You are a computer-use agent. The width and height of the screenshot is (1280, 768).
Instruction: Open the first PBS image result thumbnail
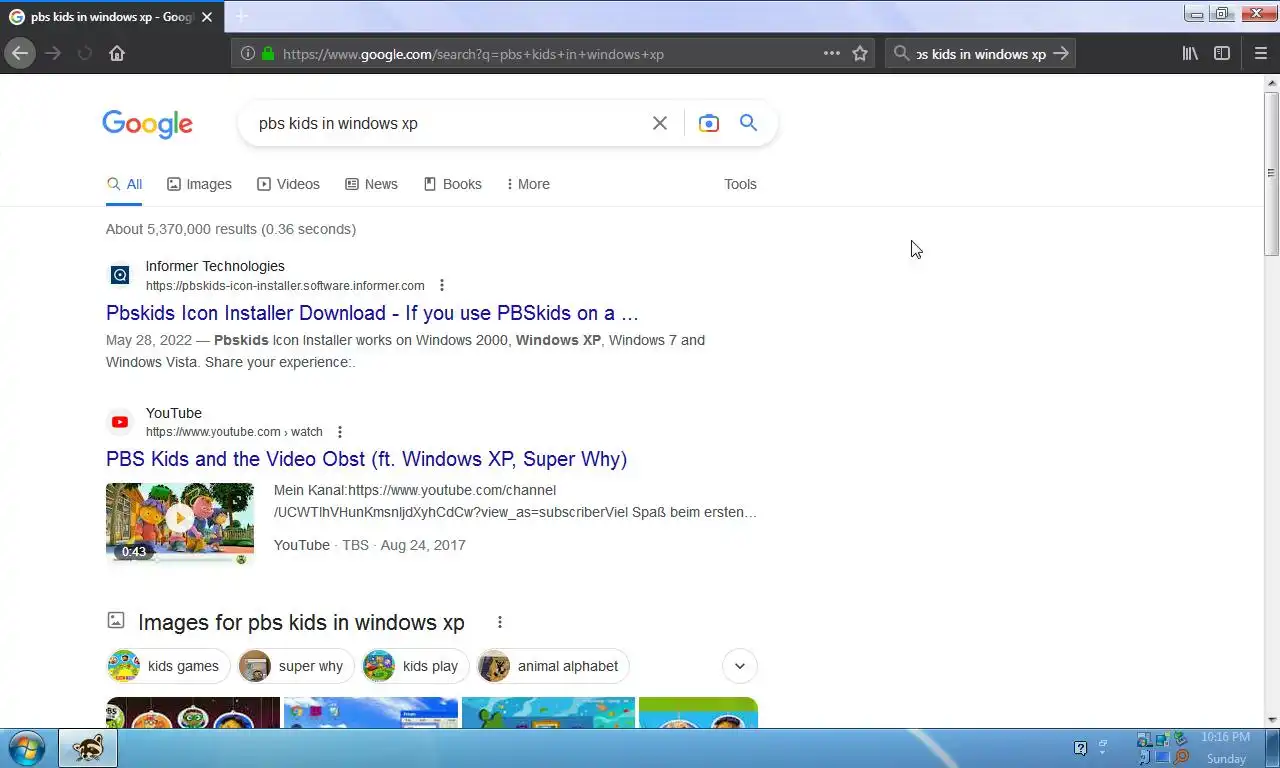click(x=193, y=712)
